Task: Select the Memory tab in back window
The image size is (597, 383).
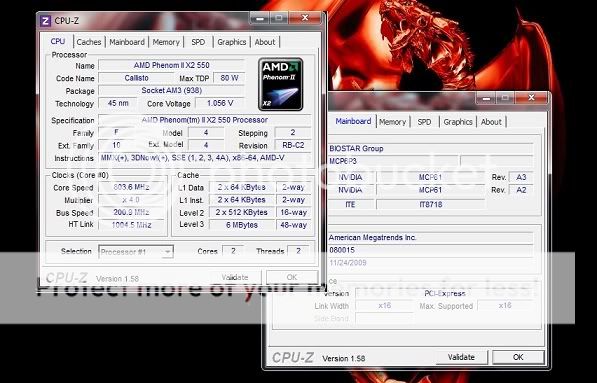Action: coord(393,122)
